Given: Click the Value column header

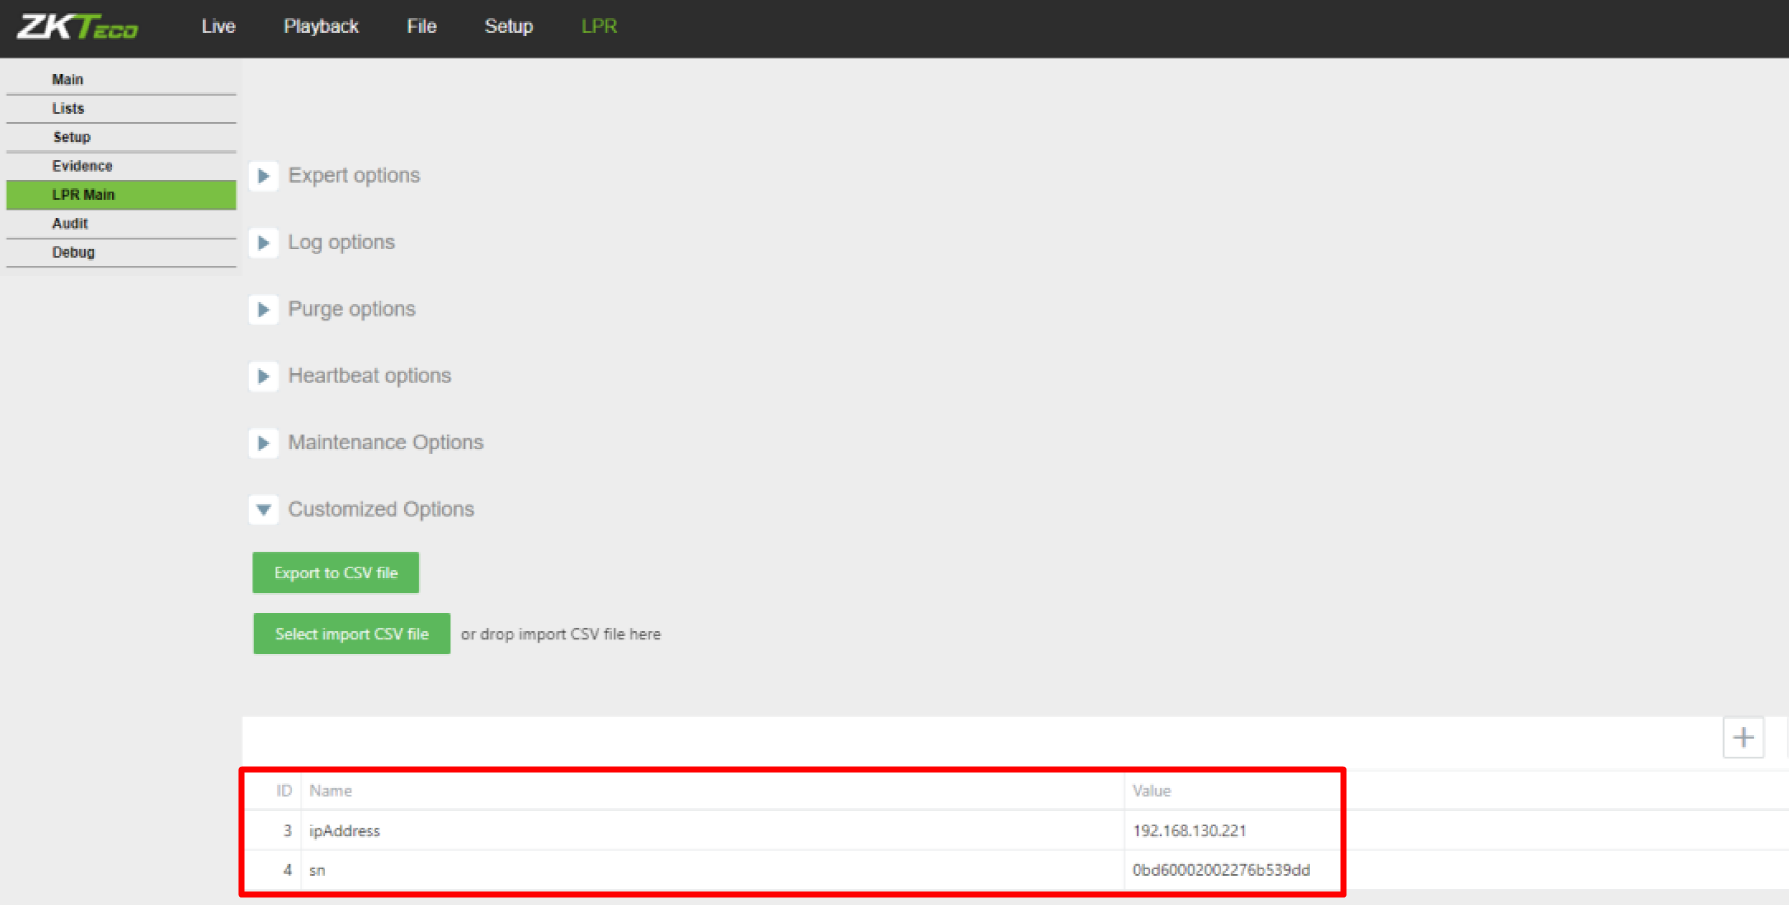Looking at the screenshot, I should point(1151,791).
